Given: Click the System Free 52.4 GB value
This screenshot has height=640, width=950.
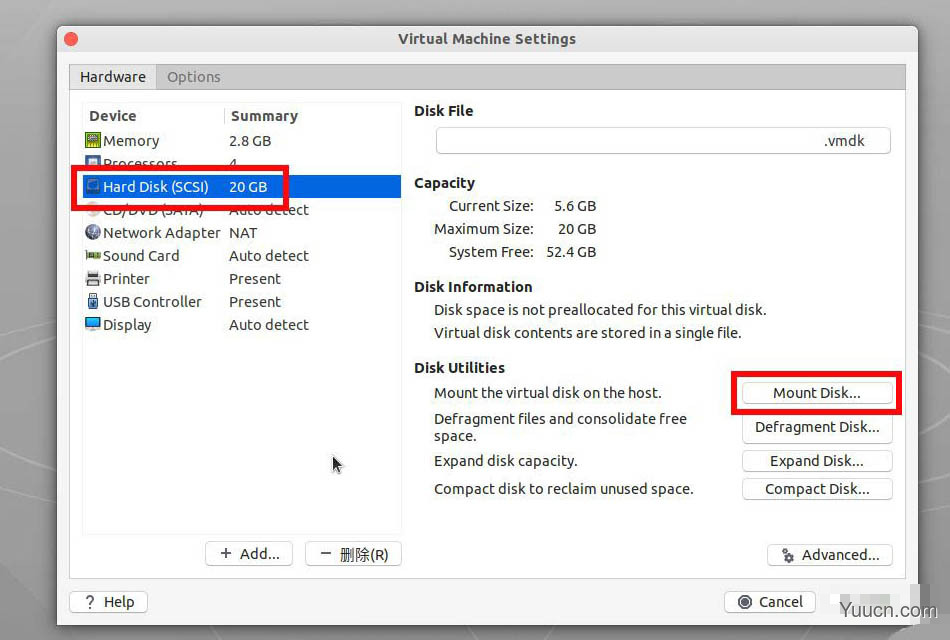Looking at the screenshot, I should 571,252.
